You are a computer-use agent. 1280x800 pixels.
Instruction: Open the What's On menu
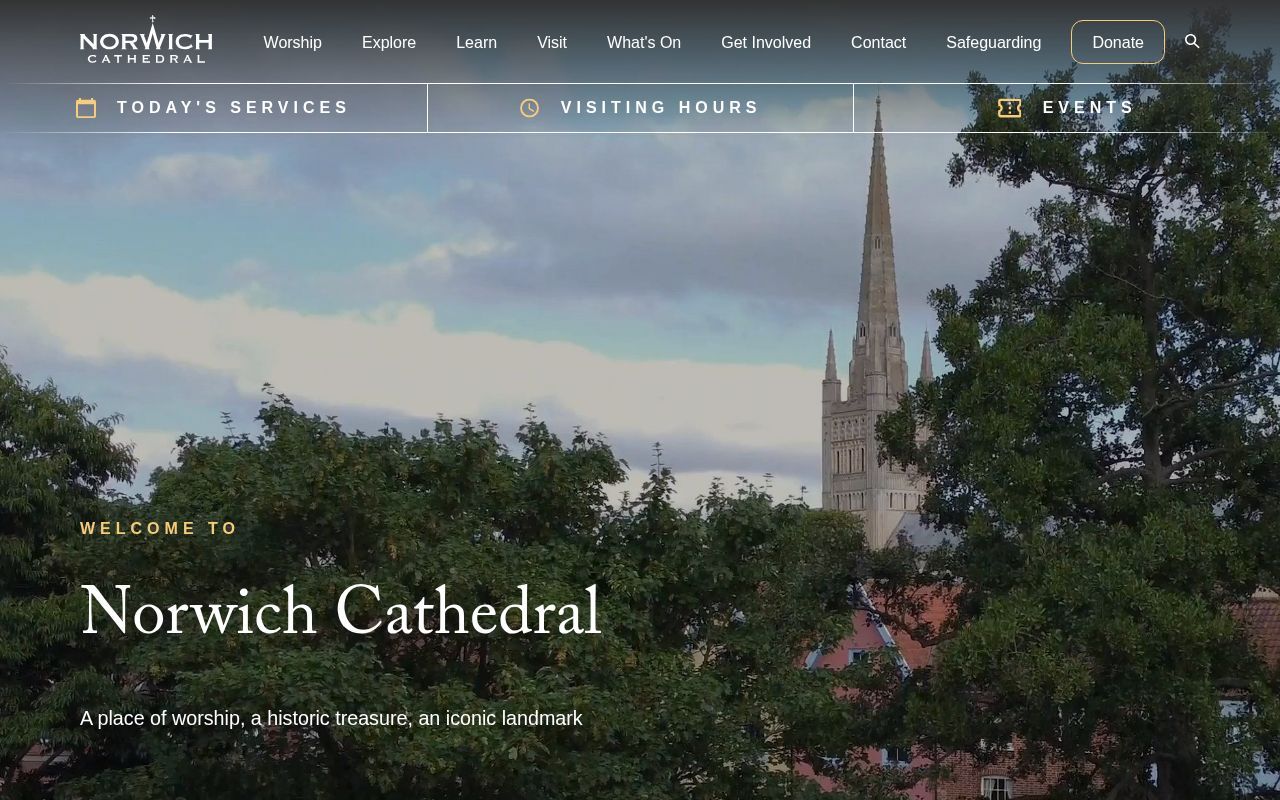644,42
